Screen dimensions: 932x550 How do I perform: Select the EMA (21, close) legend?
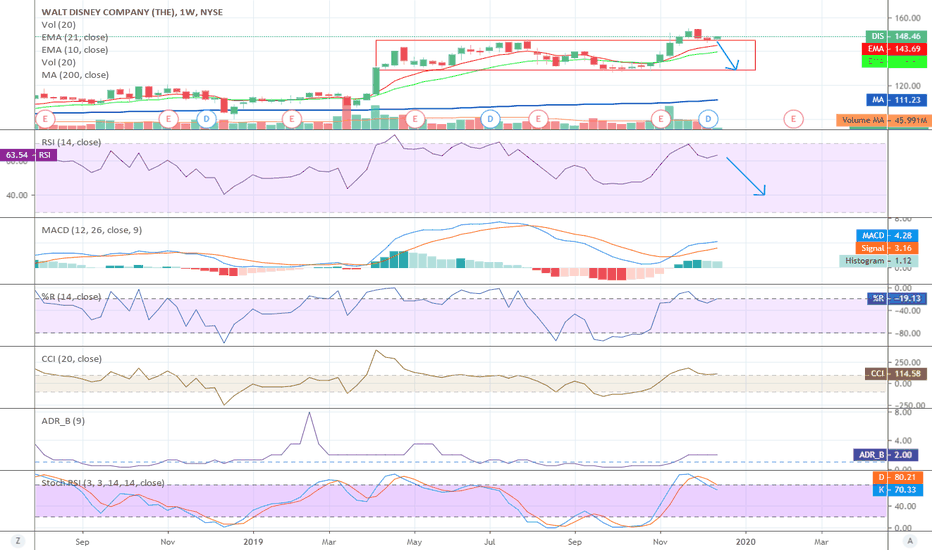click(x=75, y=37)
